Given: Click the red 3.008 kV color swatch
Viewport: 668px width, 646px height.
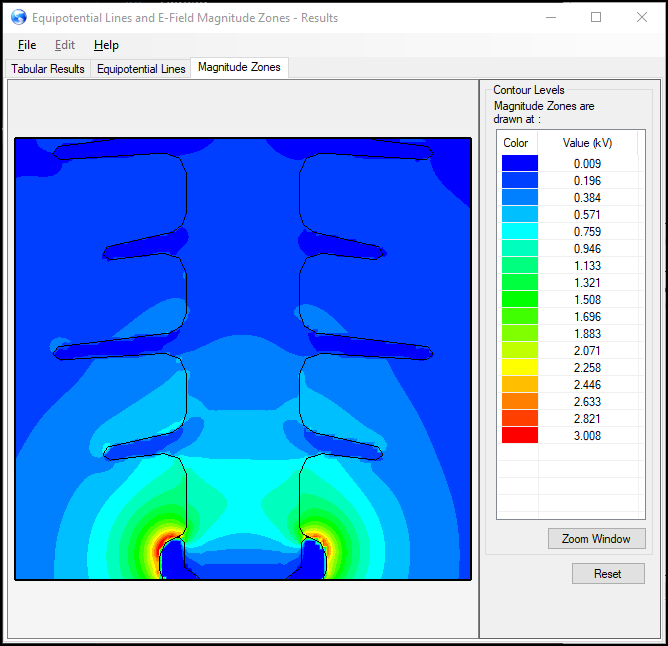Looking at the screenshot, I should click(519, 435).
